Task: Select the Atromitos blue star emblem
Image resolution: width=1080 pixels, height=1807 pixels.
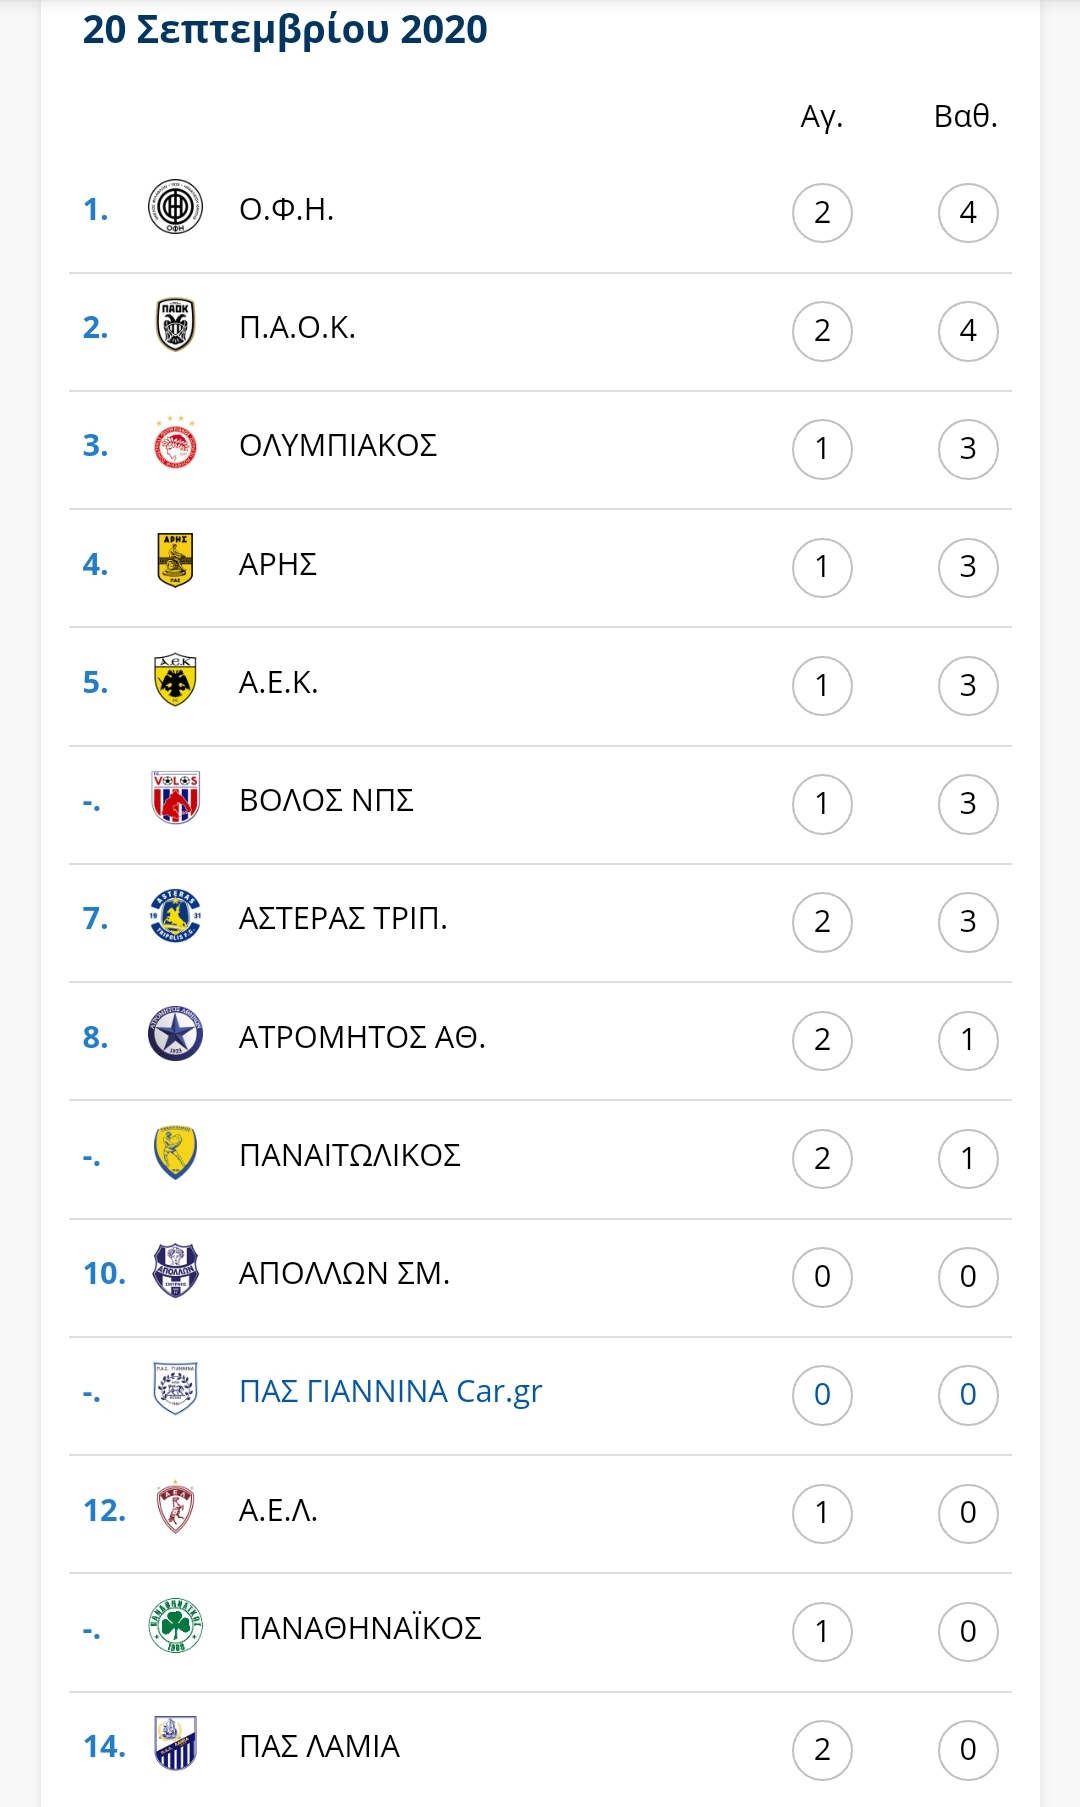Action: (175, 1034)
